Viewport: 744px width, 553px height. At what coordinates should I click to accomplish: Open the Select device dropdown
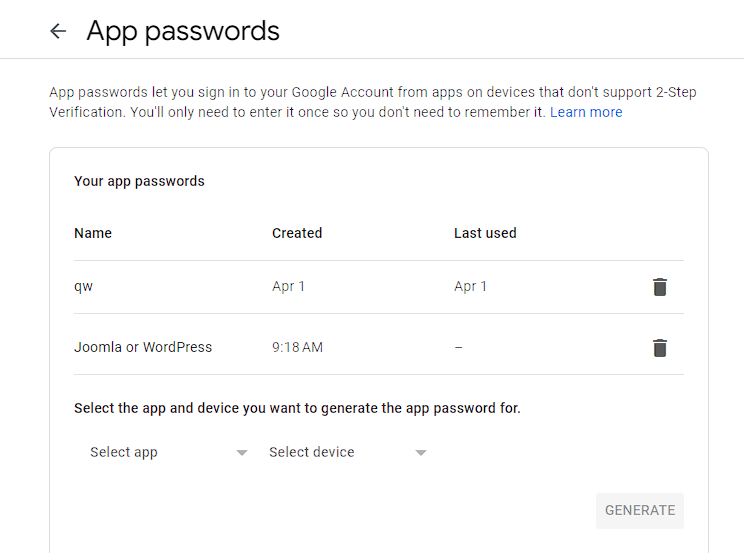[312, 452]
